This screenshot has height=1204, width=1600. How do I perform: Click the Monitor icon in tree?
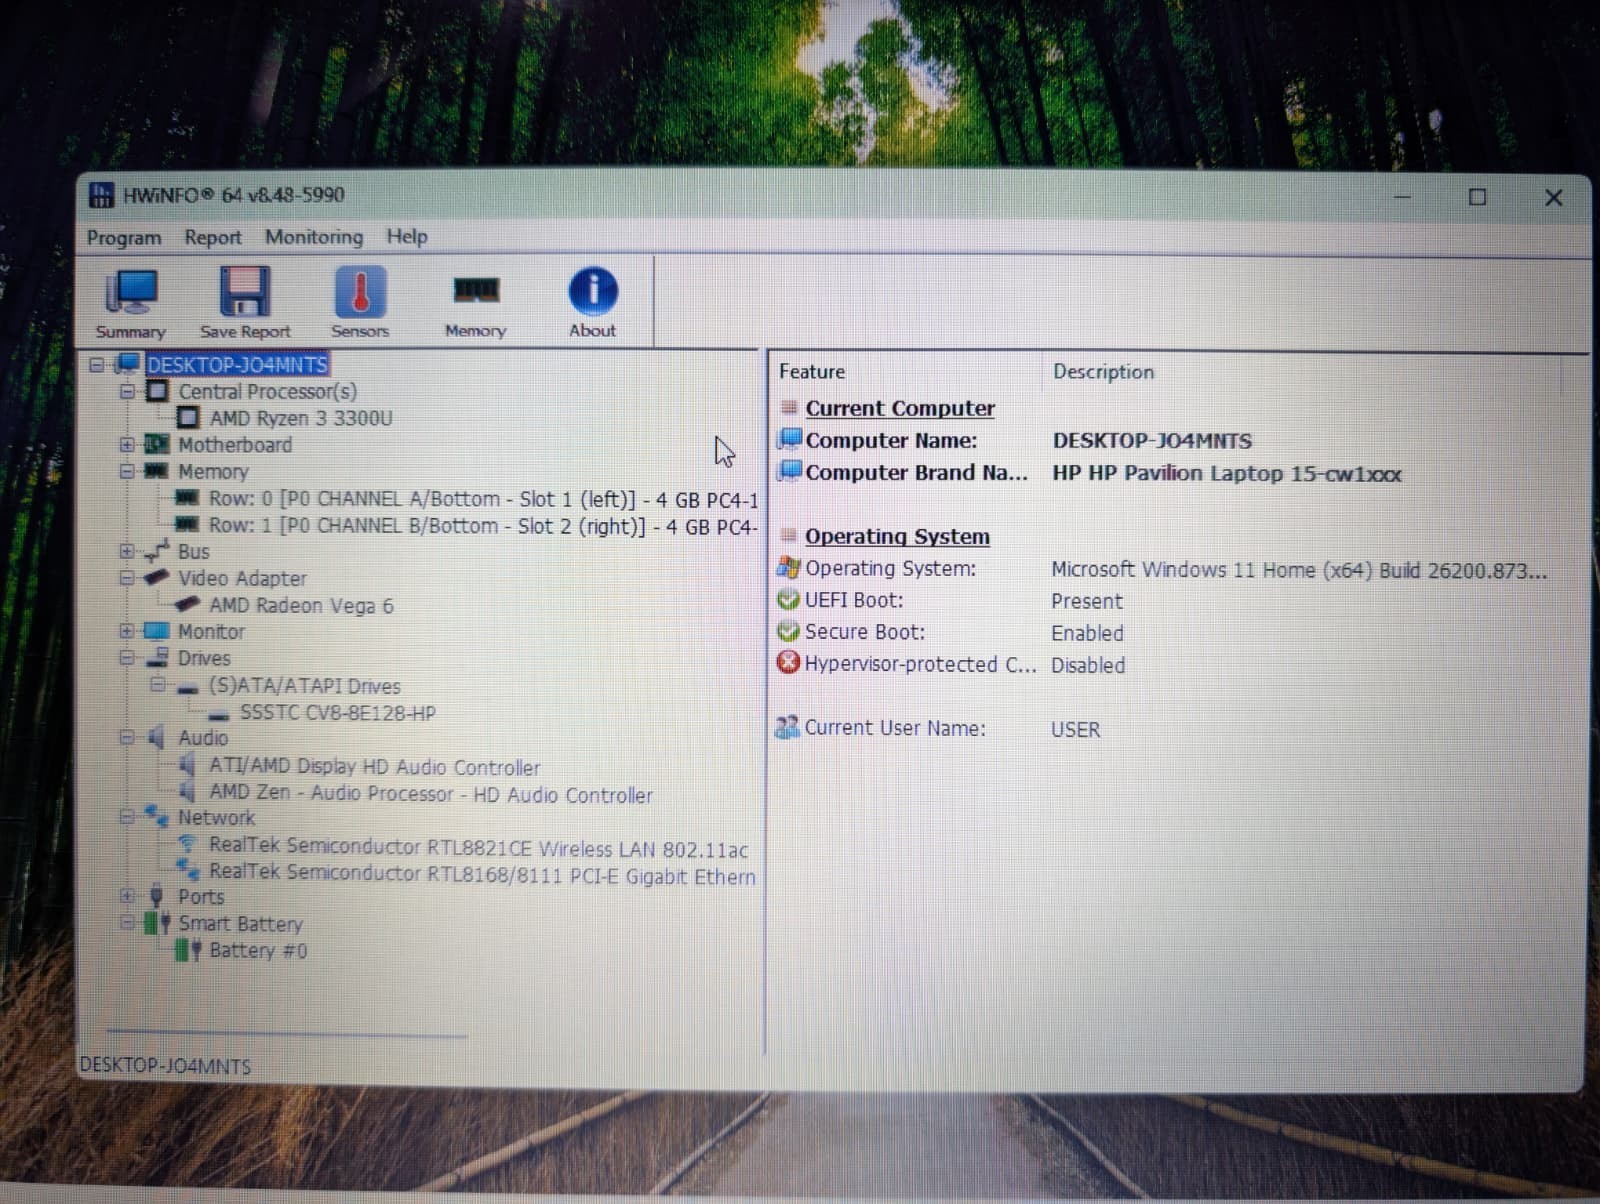(157, 631)
